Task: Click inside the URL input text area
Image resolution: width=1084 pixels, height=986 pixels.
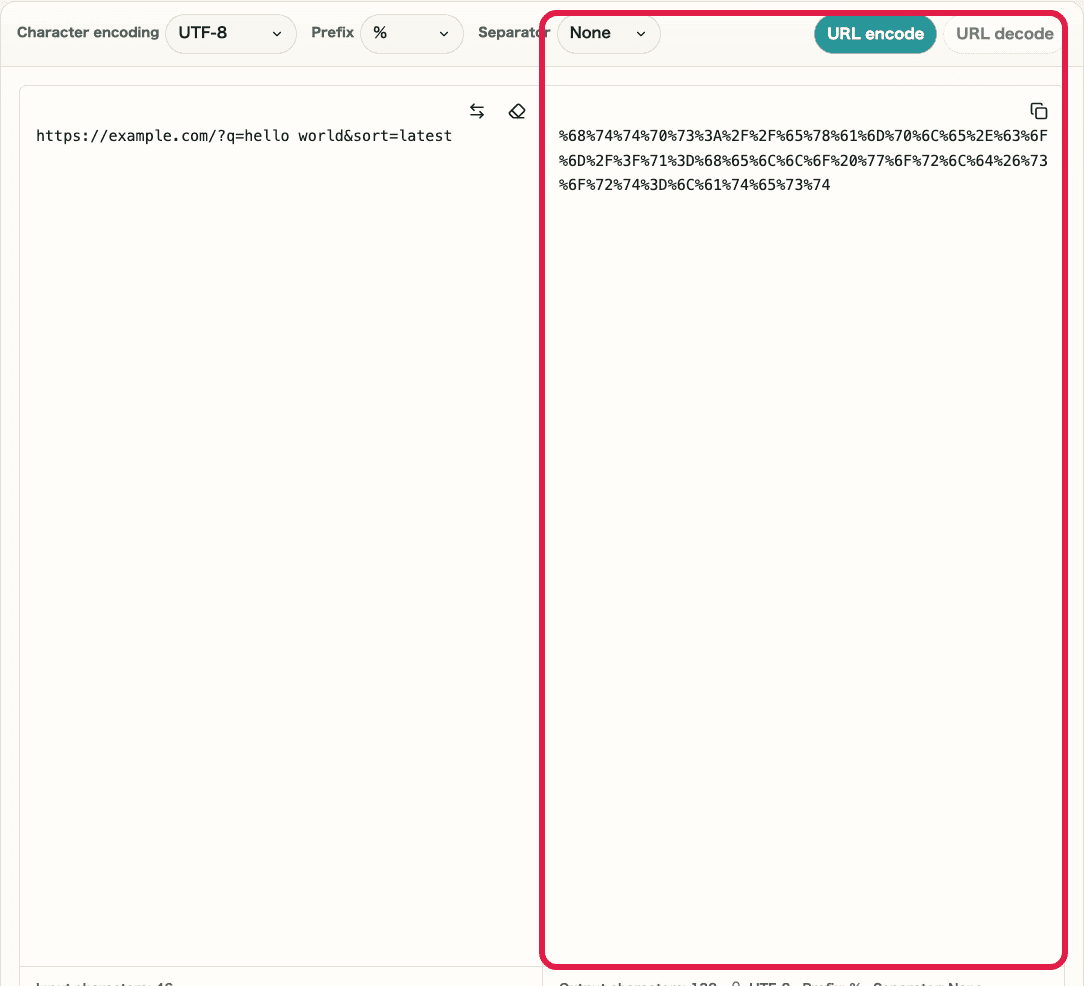Action: pos(250,300)
